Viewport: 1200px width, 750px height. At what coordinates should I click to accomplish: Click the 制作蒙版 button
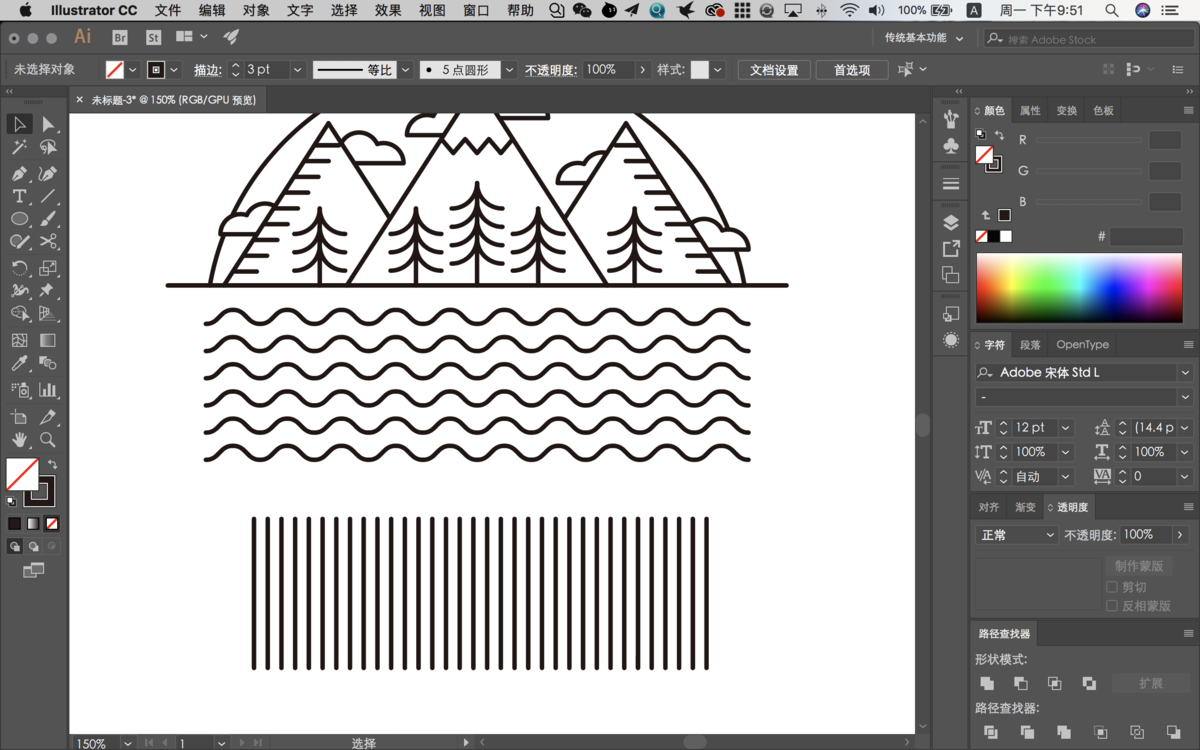tap(1139, 566)
